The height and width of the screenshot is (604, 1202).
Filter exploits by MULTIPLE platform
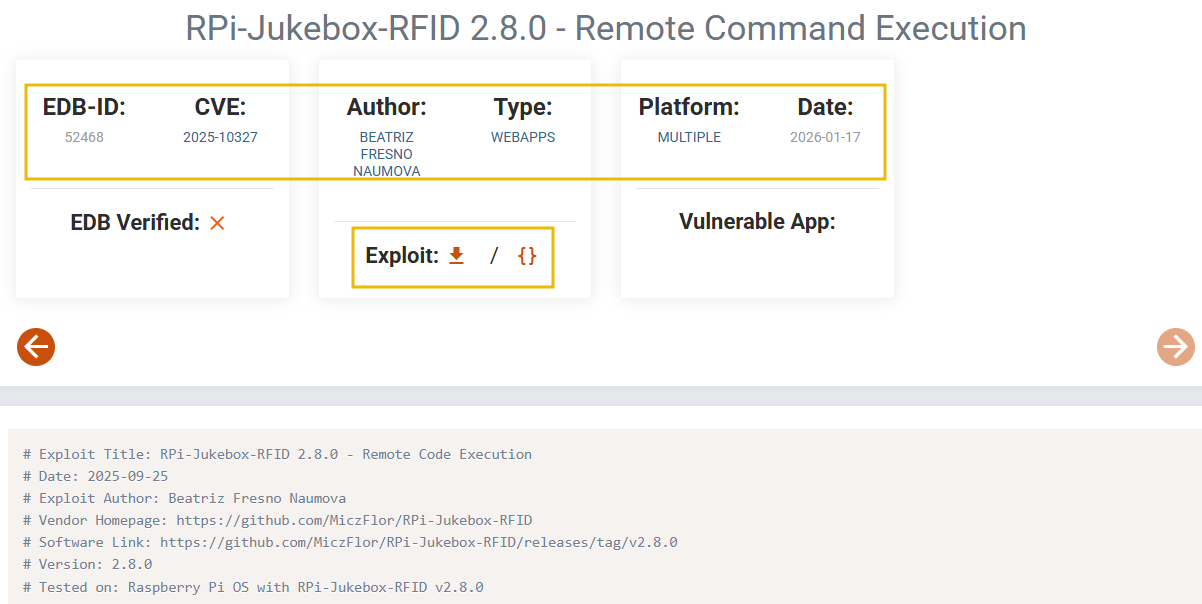click(x=689, y=137)
